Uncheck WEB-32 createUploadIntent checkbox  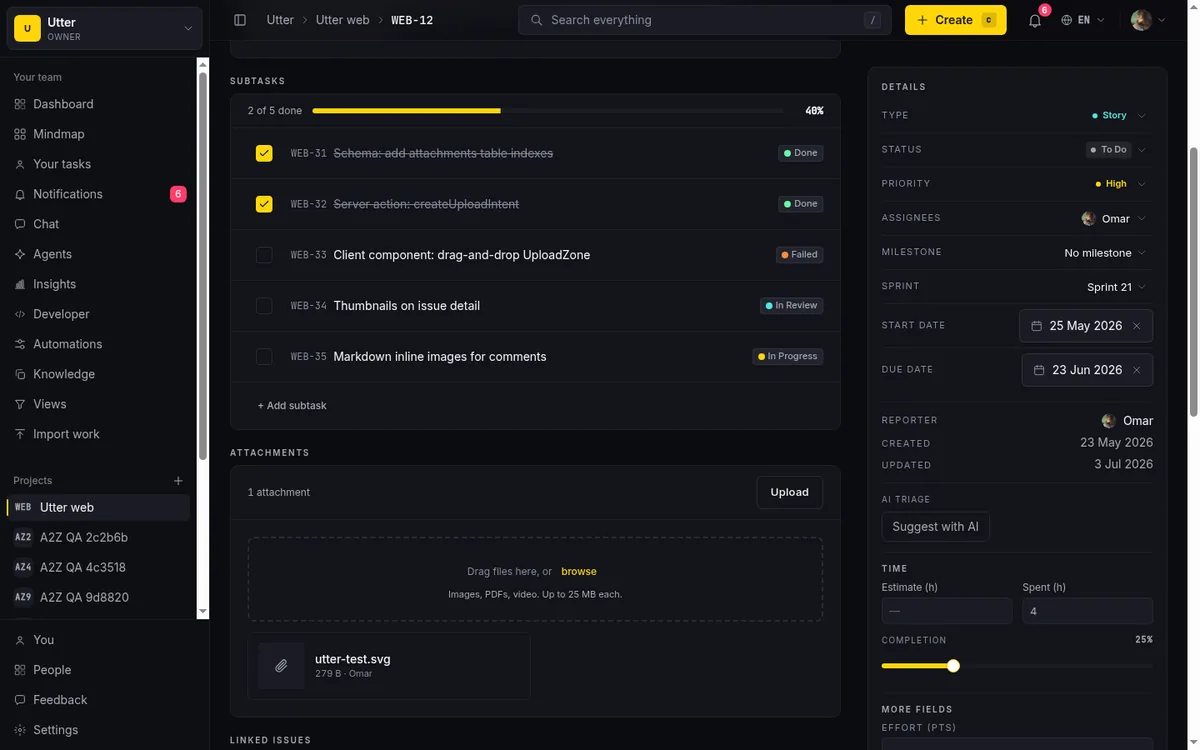click(264, 204)
